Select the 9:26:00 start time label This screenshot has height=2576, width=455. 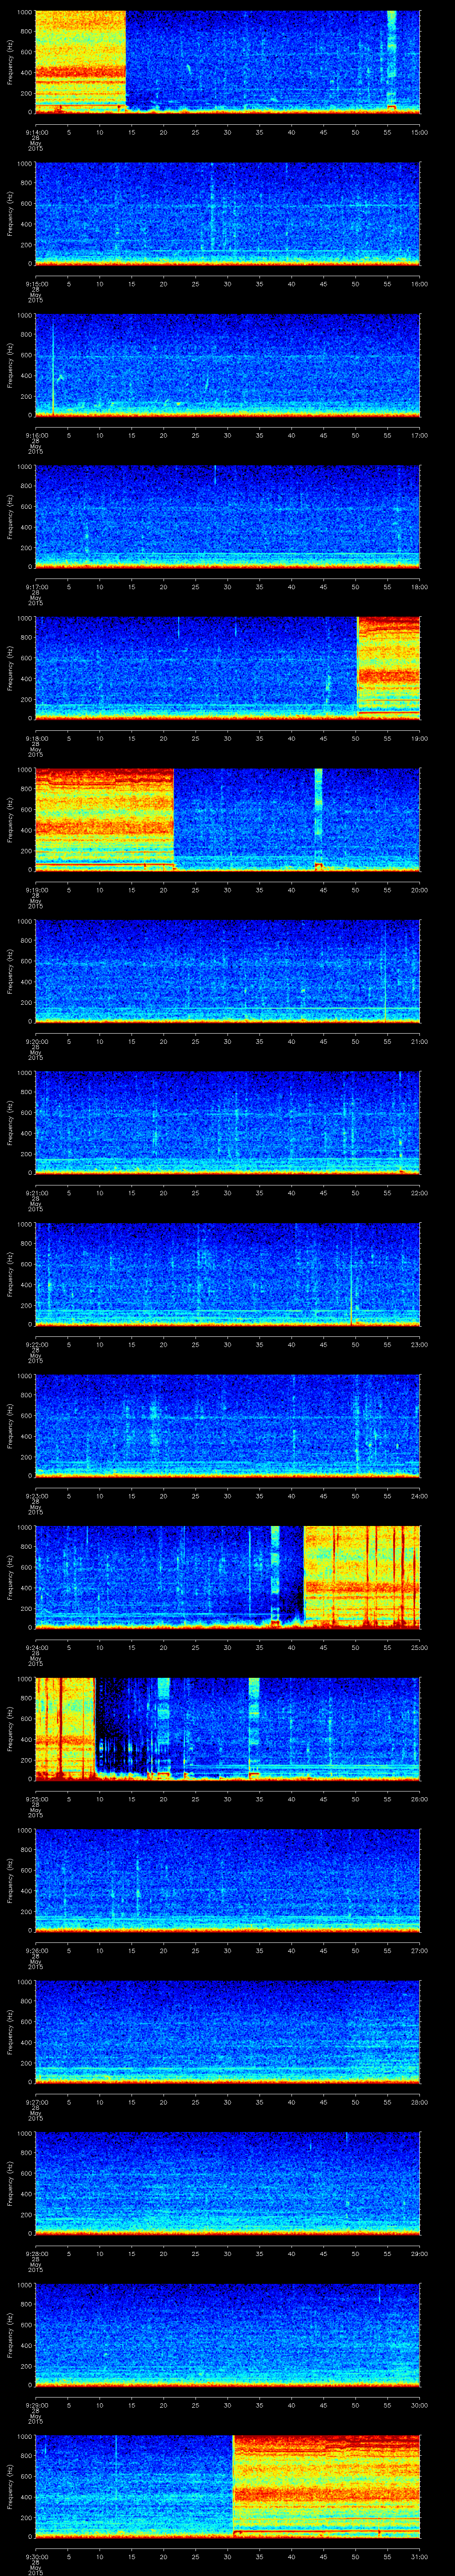(36, 1950)
